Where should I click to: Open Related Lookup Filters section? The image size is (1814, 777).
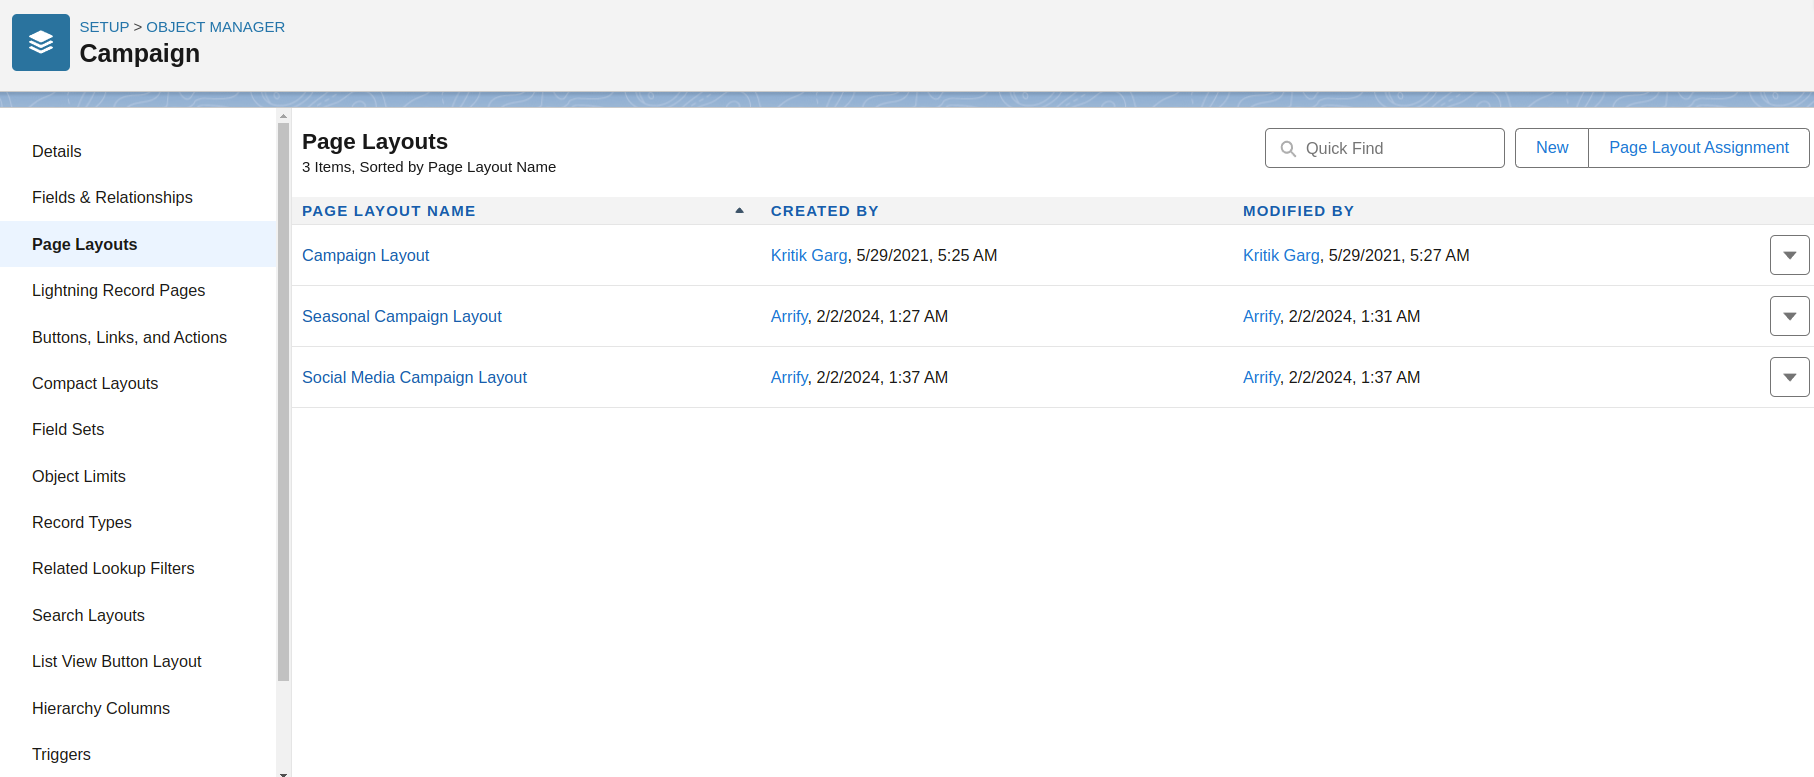click(x=113, y=568)
